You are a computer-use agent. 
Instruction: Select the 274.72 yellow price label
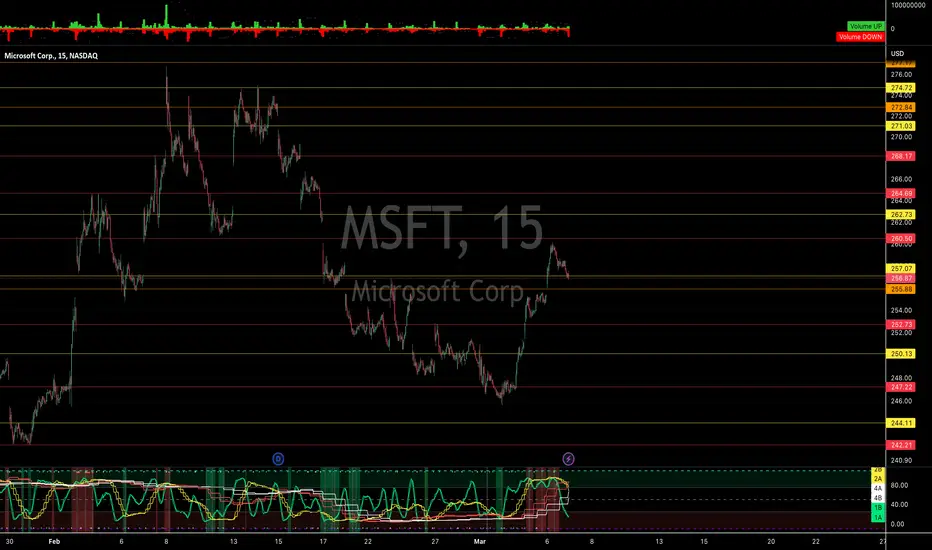click(902, 87)
